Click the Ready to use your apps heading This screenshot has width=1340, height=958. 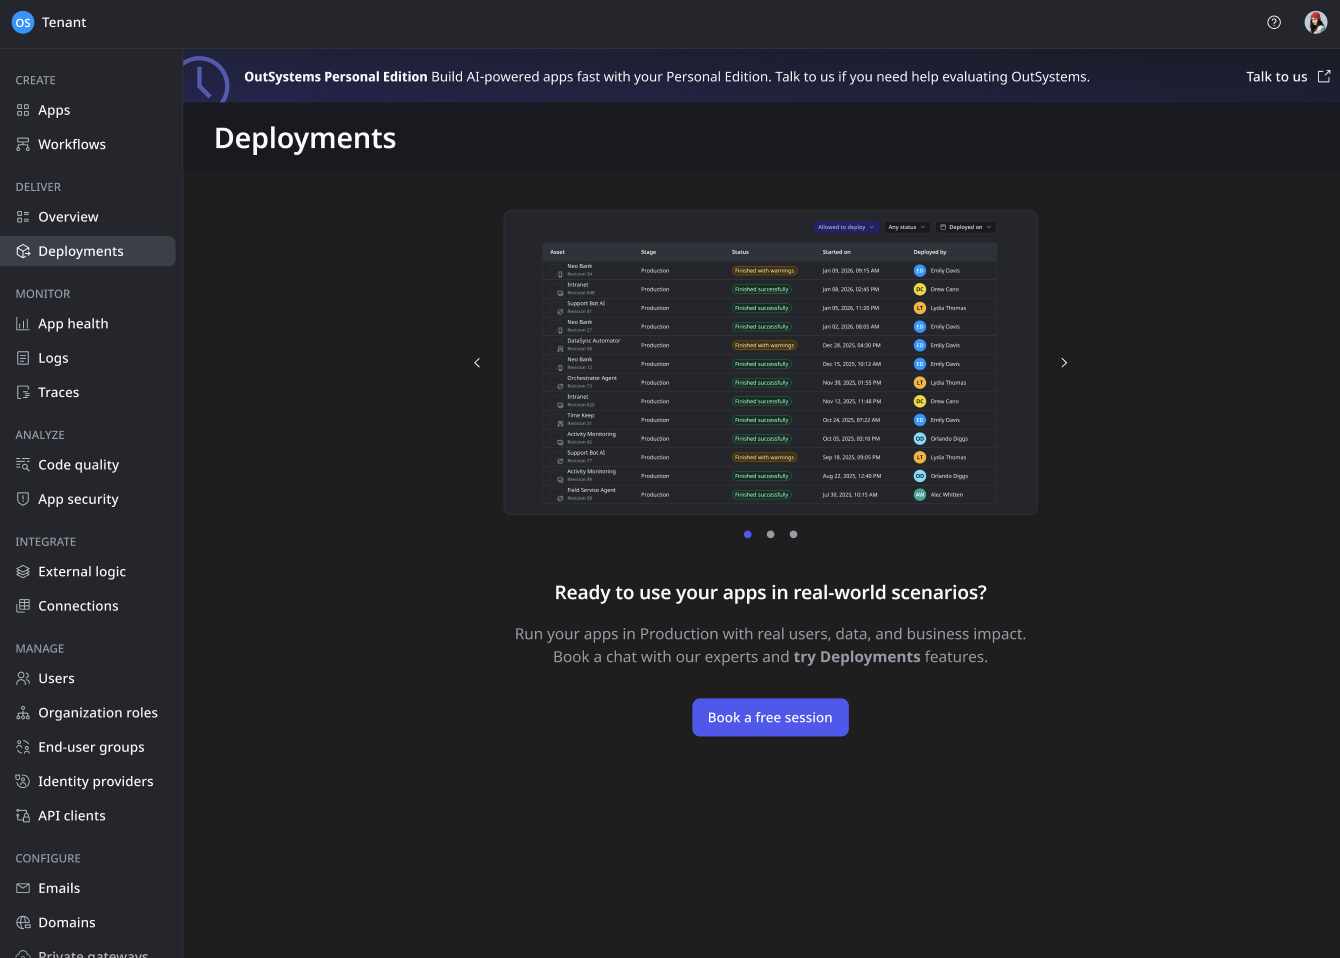pos(770,592)
